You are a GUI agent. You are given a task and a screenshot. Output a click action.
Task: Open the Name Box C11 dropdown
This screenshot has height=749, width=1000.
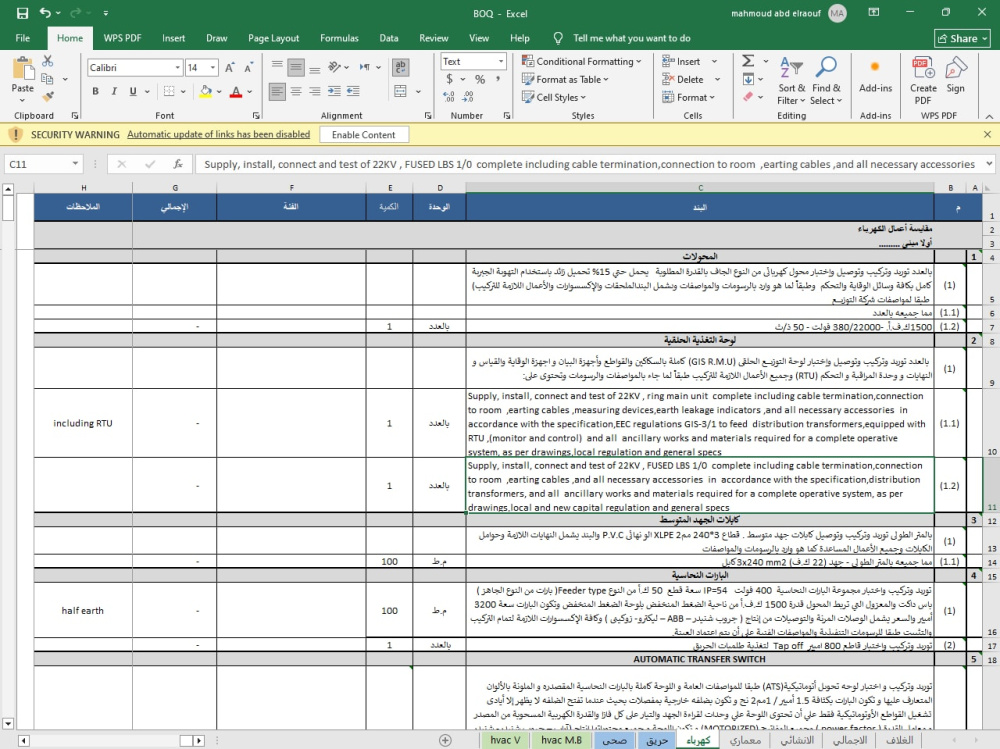pos(75,164)
